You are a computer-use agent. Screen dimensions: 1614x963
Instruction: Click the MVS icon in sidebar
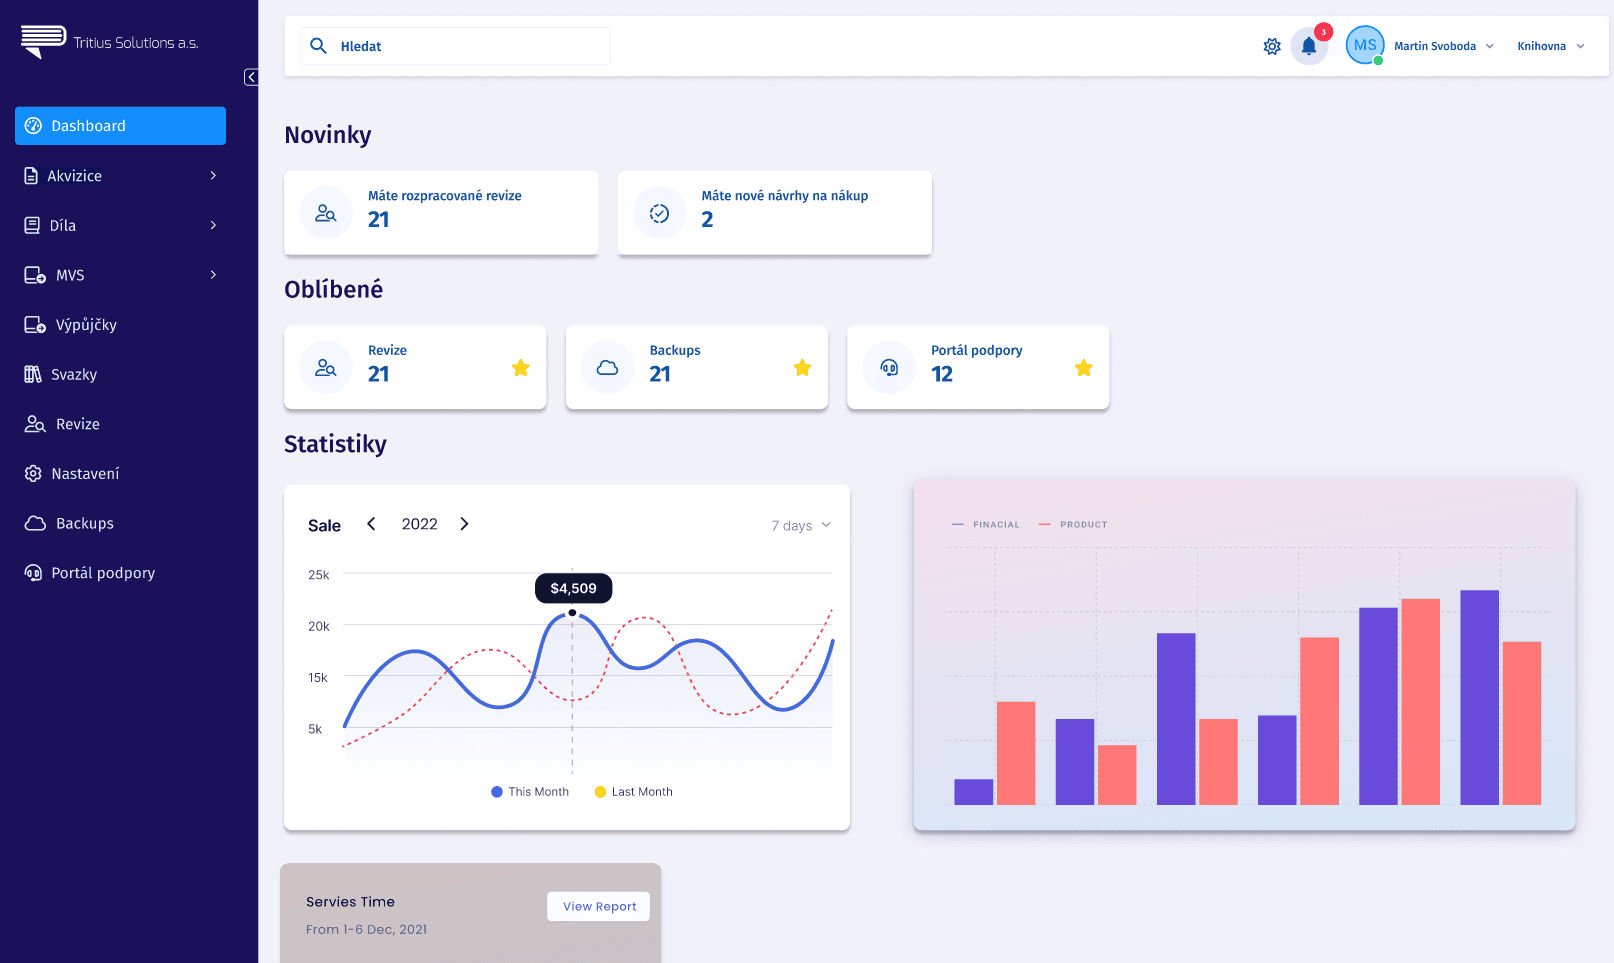[35, 275]
